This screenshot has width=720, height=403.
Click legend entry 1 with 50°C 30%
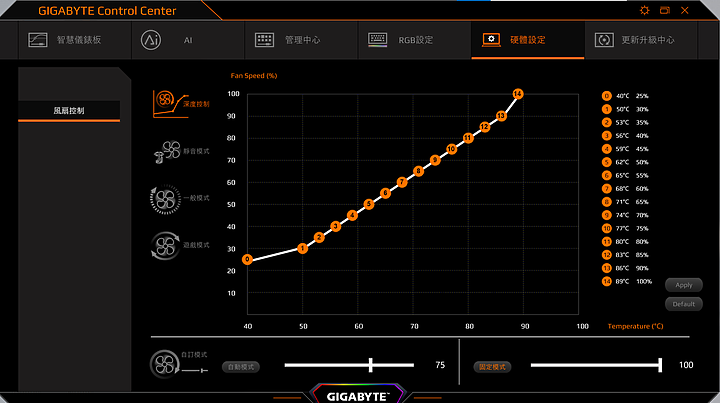[x=625, y=109]
